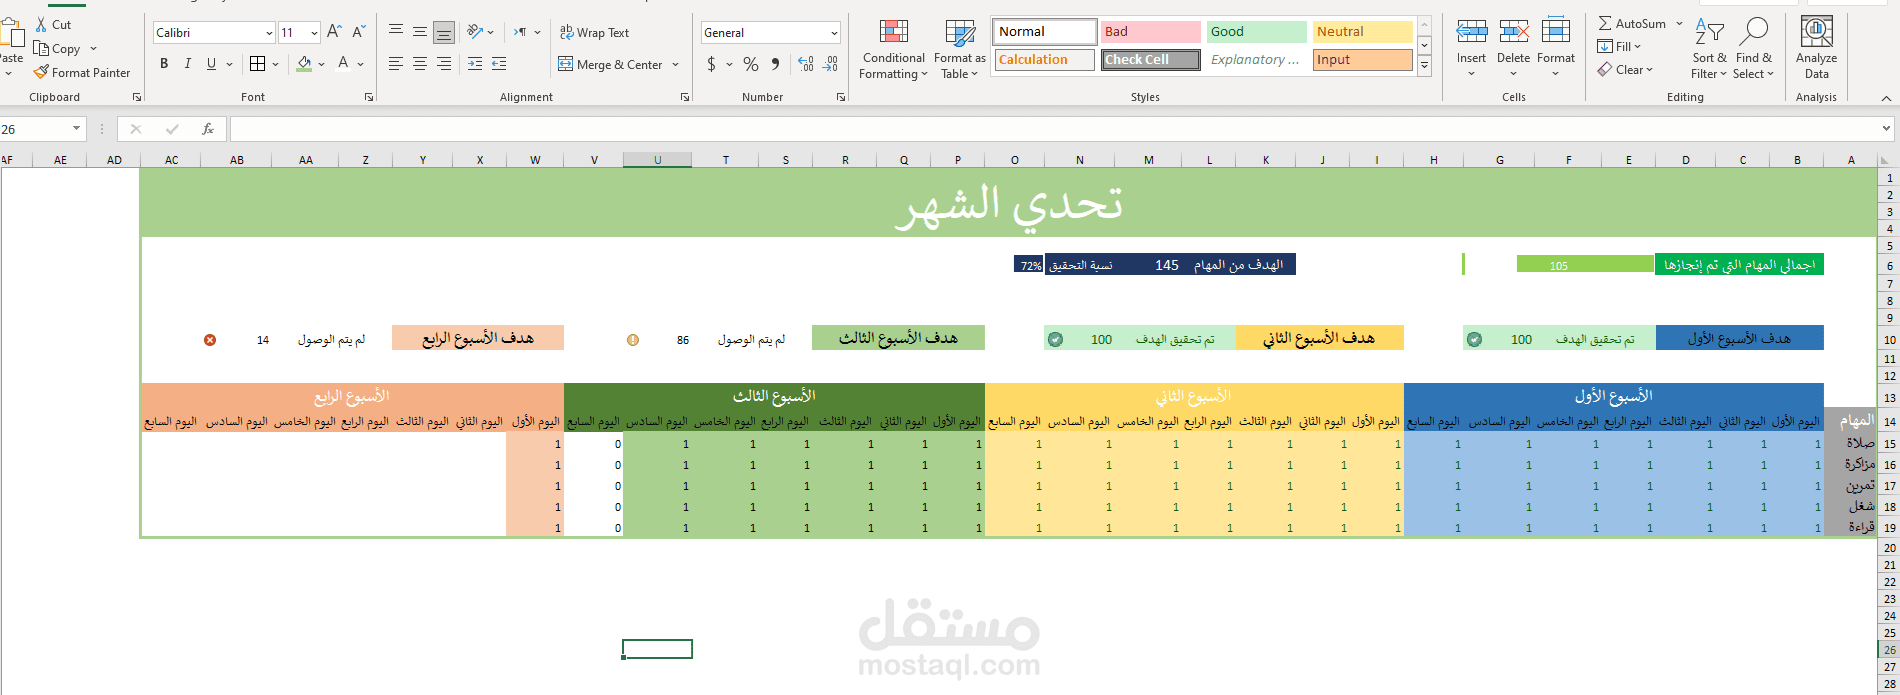Click AutoSum sigma icon
1900x695 pixels.
(1604, 23)
